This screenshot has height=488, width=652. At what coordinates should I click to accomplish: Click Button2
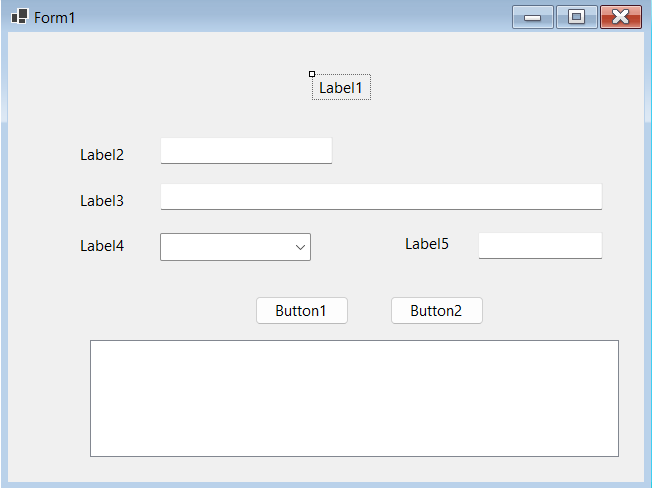[437, 311]
